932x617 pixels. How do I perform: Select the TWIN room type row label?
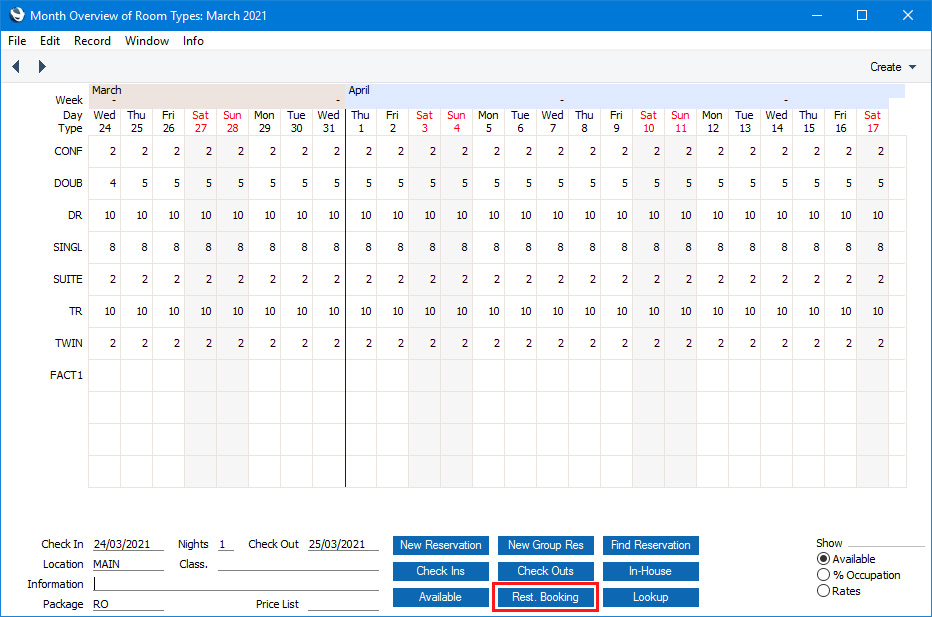point(69,343)
